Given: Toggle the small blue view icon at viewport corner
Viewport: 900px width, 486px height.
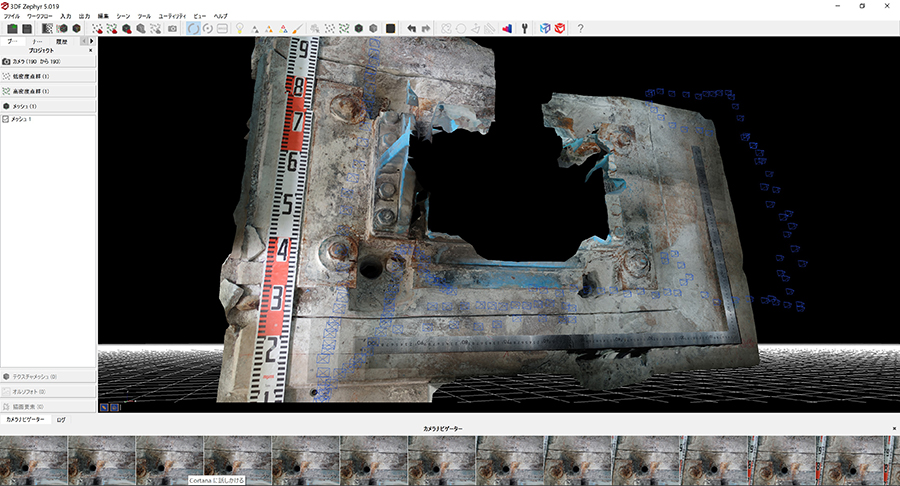Looking at the screenshot, I should pos(104,407).
